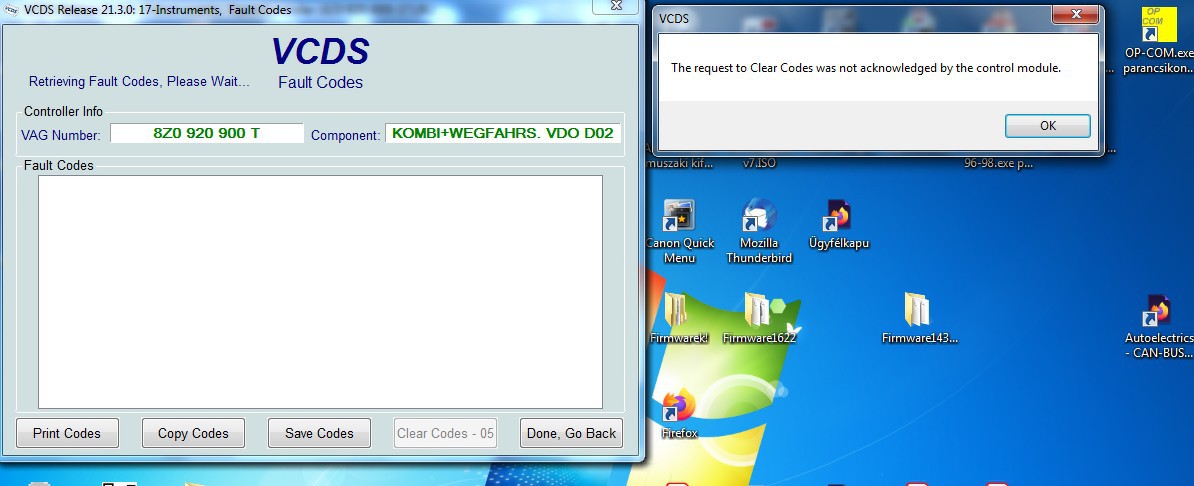1194x486 pixels.
Task: Select the Firmware1622 folder icon
Action: [759, 318]
